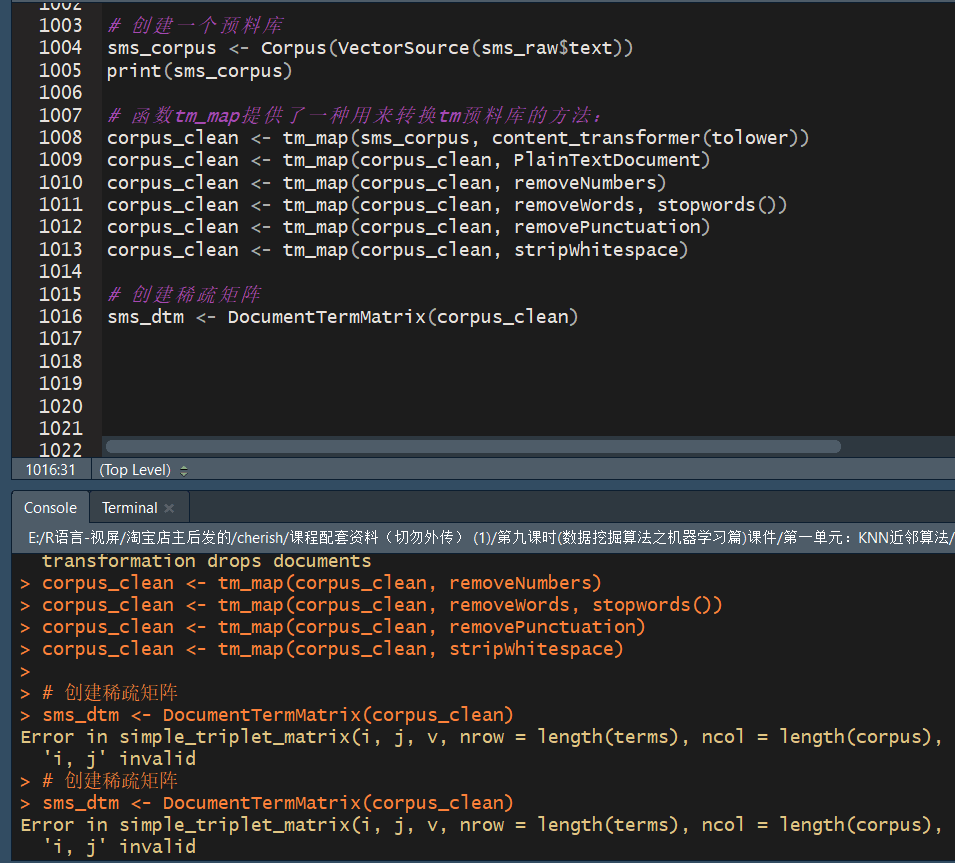Image resolution: width=955 pixels, height=863 pixels.
Task: Click the editor line with DocumentTermMatrix(corpus_clean)
Action: [x=343, y=317]
